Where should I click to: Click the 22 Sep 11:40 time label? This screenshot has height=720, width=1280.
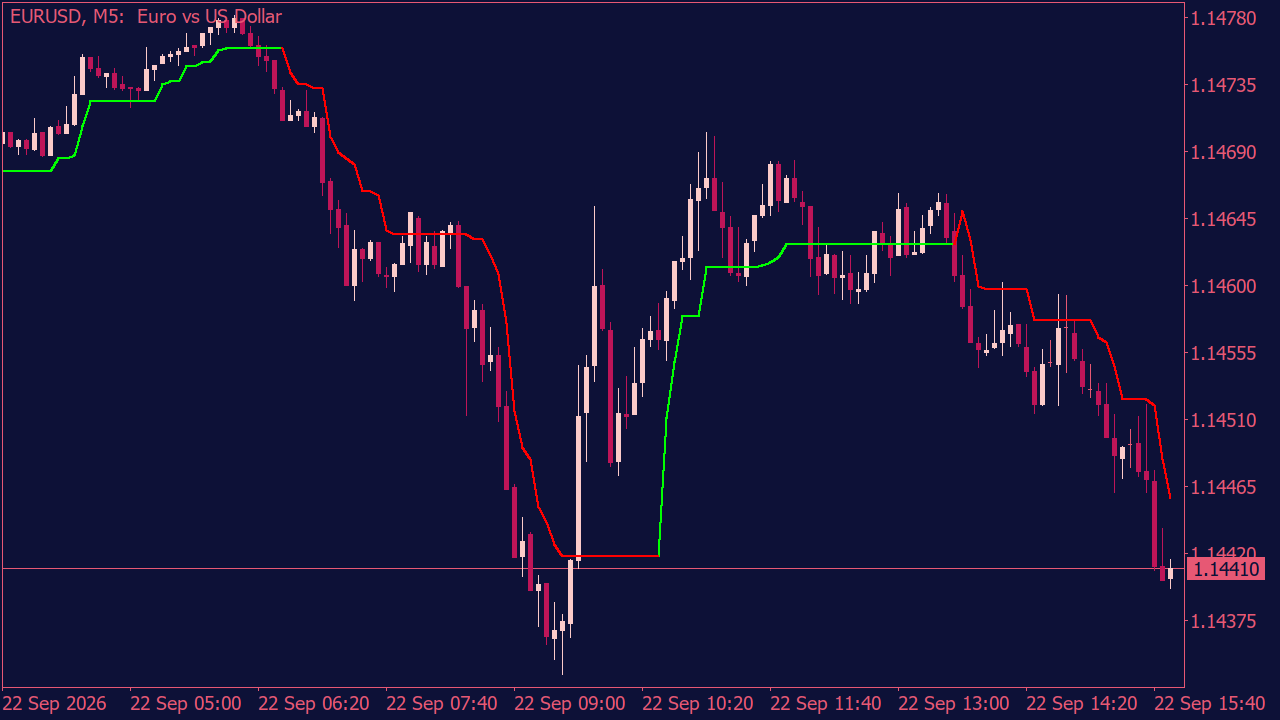[x=826, y=703]
